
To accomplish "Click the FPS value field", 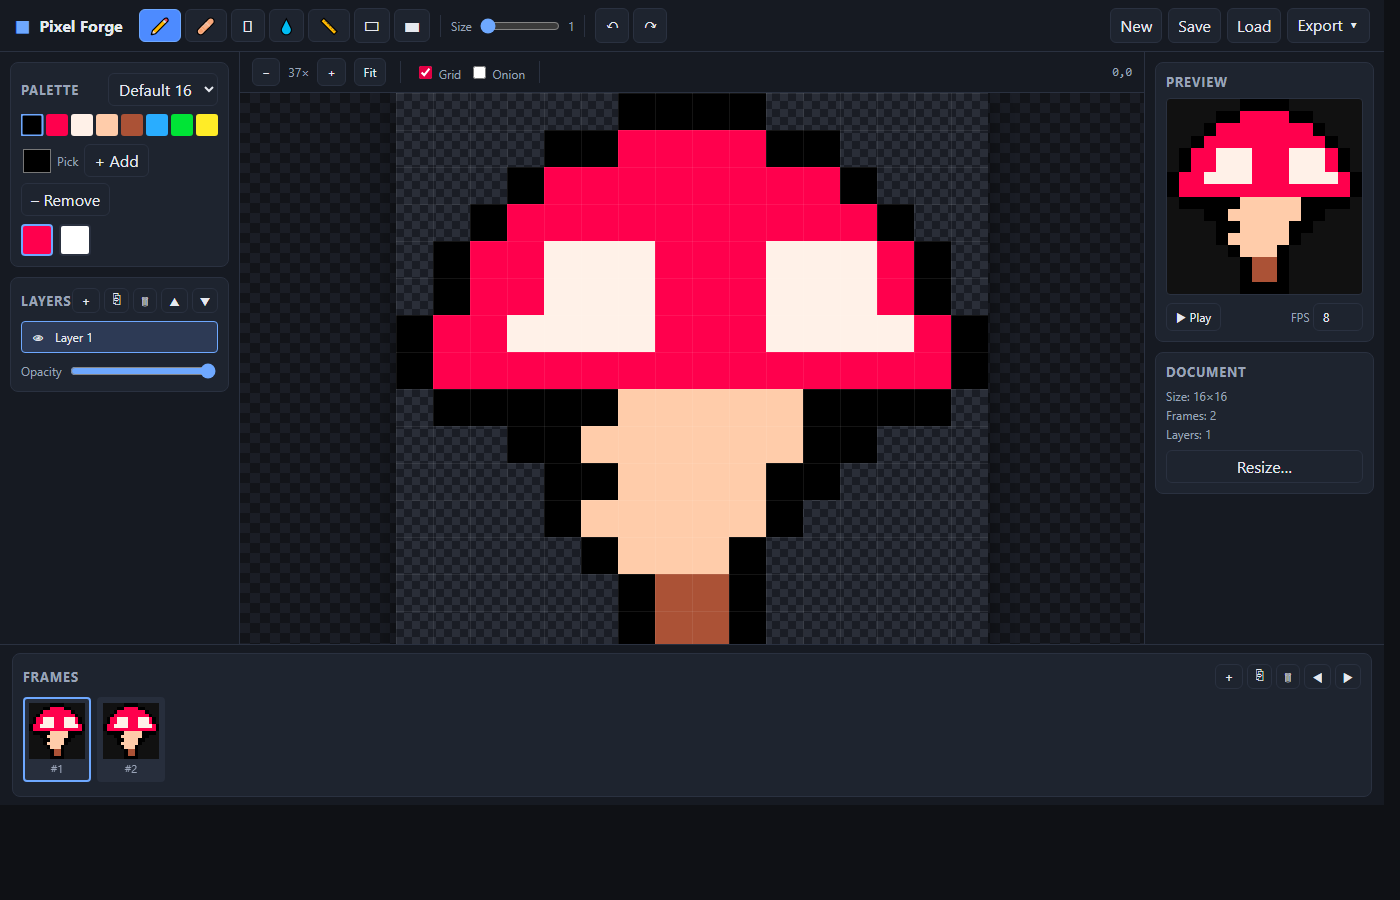I will tap(1338, 318).
